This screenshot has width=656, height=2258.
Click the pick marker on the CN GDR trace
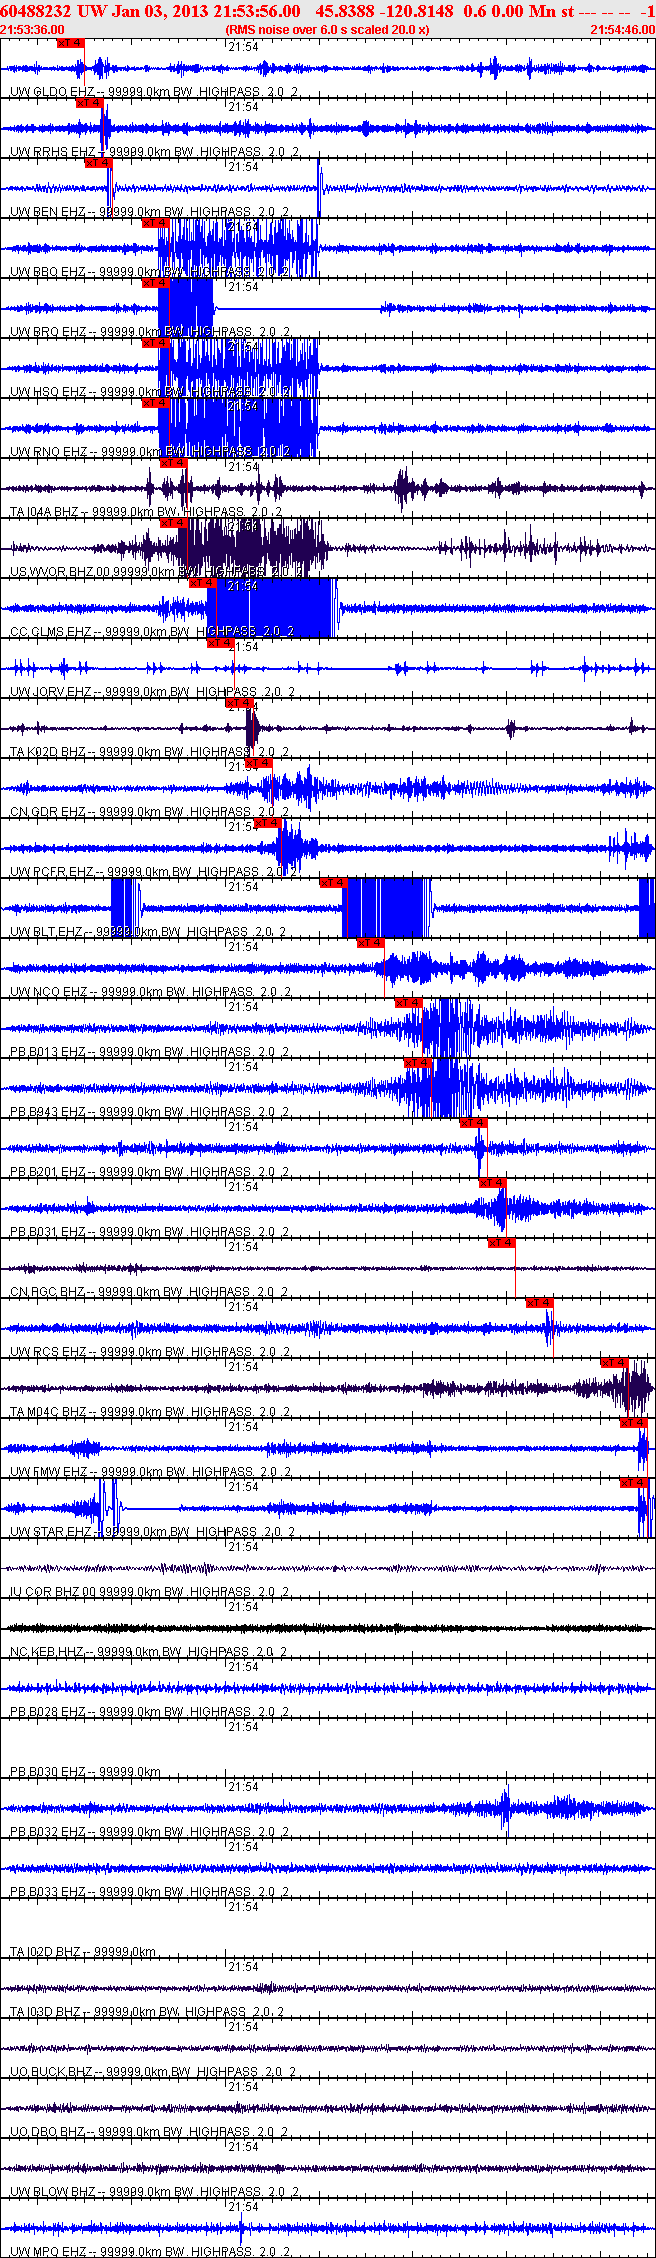pyautogui.click(x=259, y=763)
